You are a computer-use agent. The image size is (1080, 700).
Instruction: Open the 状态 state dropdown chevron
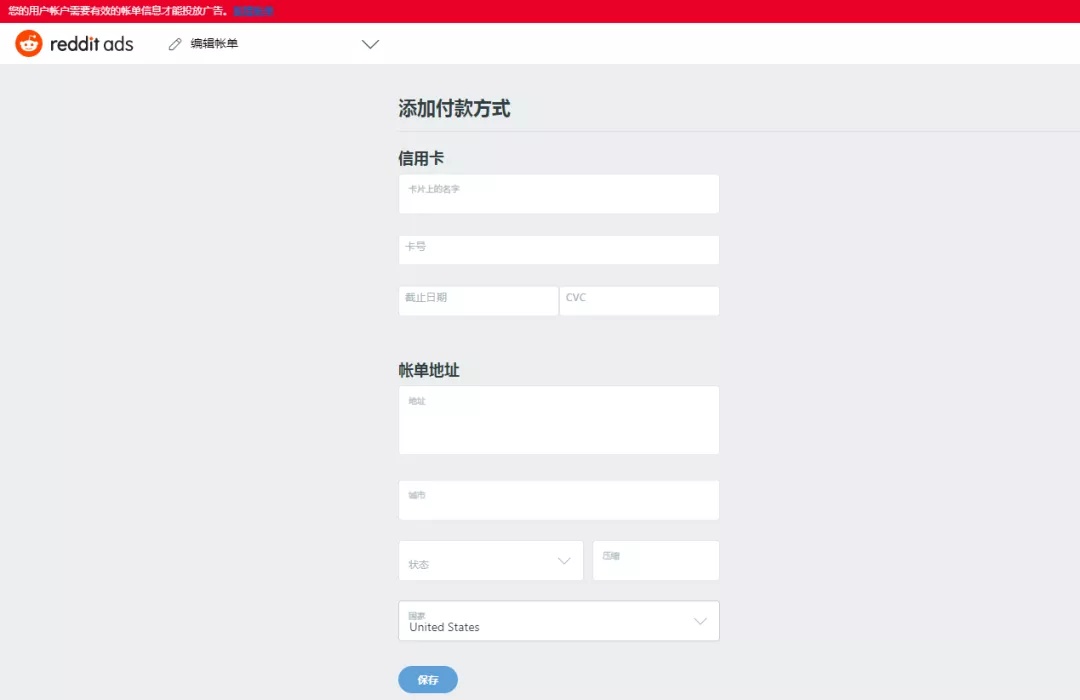(566, 561)
